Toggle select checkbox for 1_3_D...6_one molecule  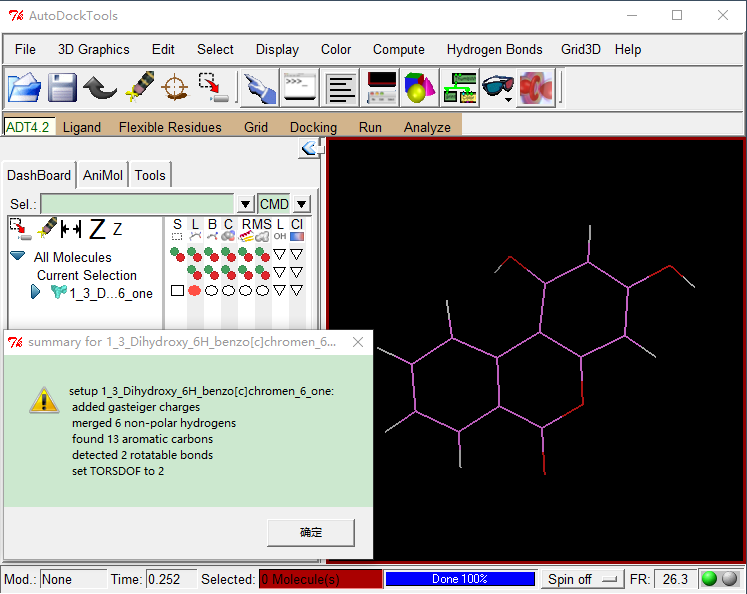[x=177, y=291]
